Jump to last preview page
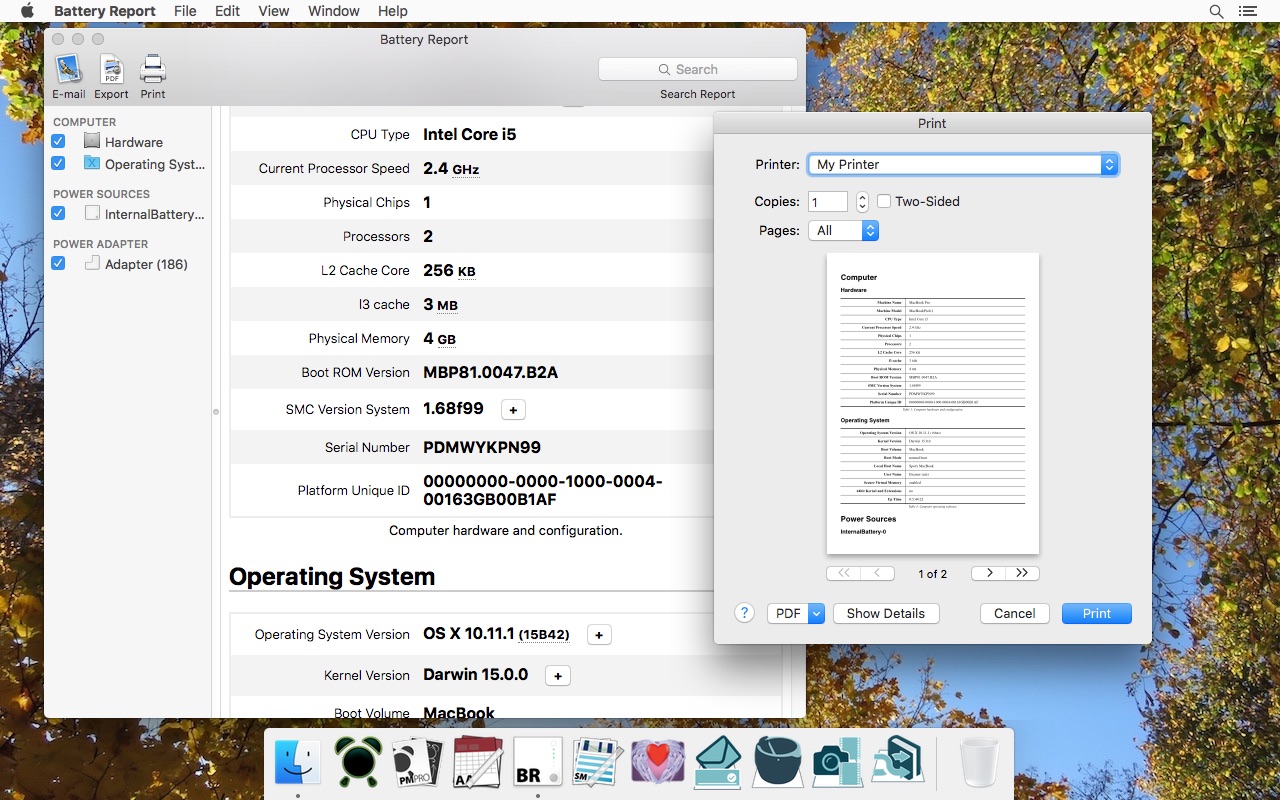Viewport: 1280px width, 800px height. (x=1022, y=573)
